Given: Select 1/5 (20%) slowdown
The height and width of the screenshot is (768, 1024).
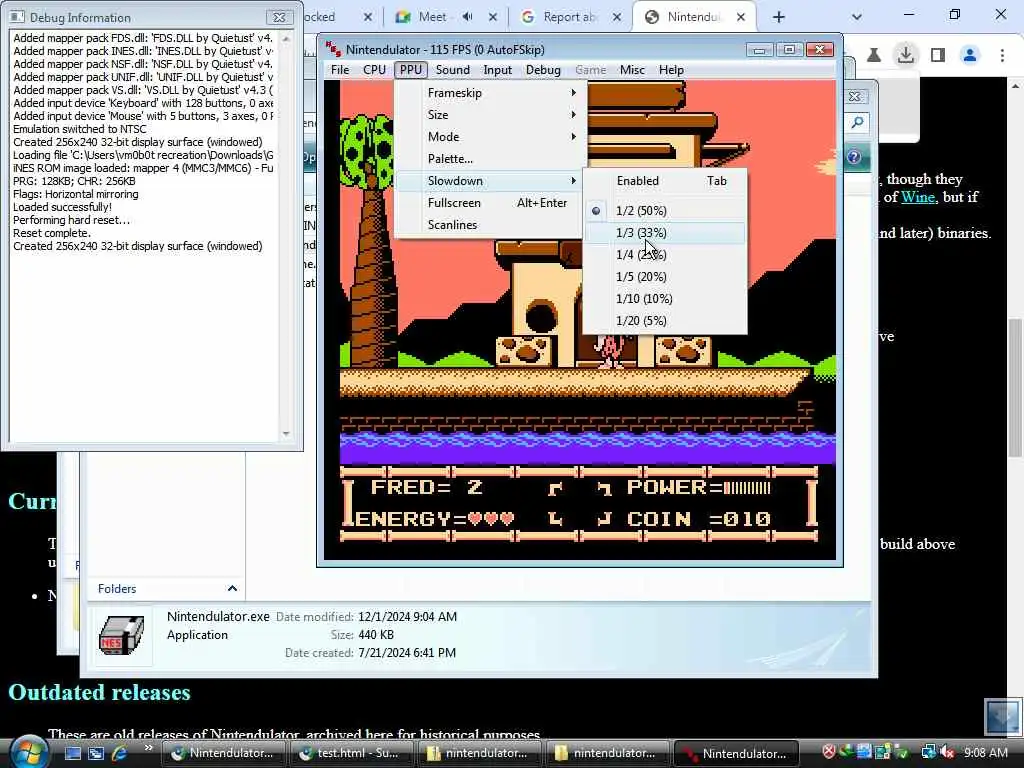Looking at the screenshot, I should coord(665,277).
